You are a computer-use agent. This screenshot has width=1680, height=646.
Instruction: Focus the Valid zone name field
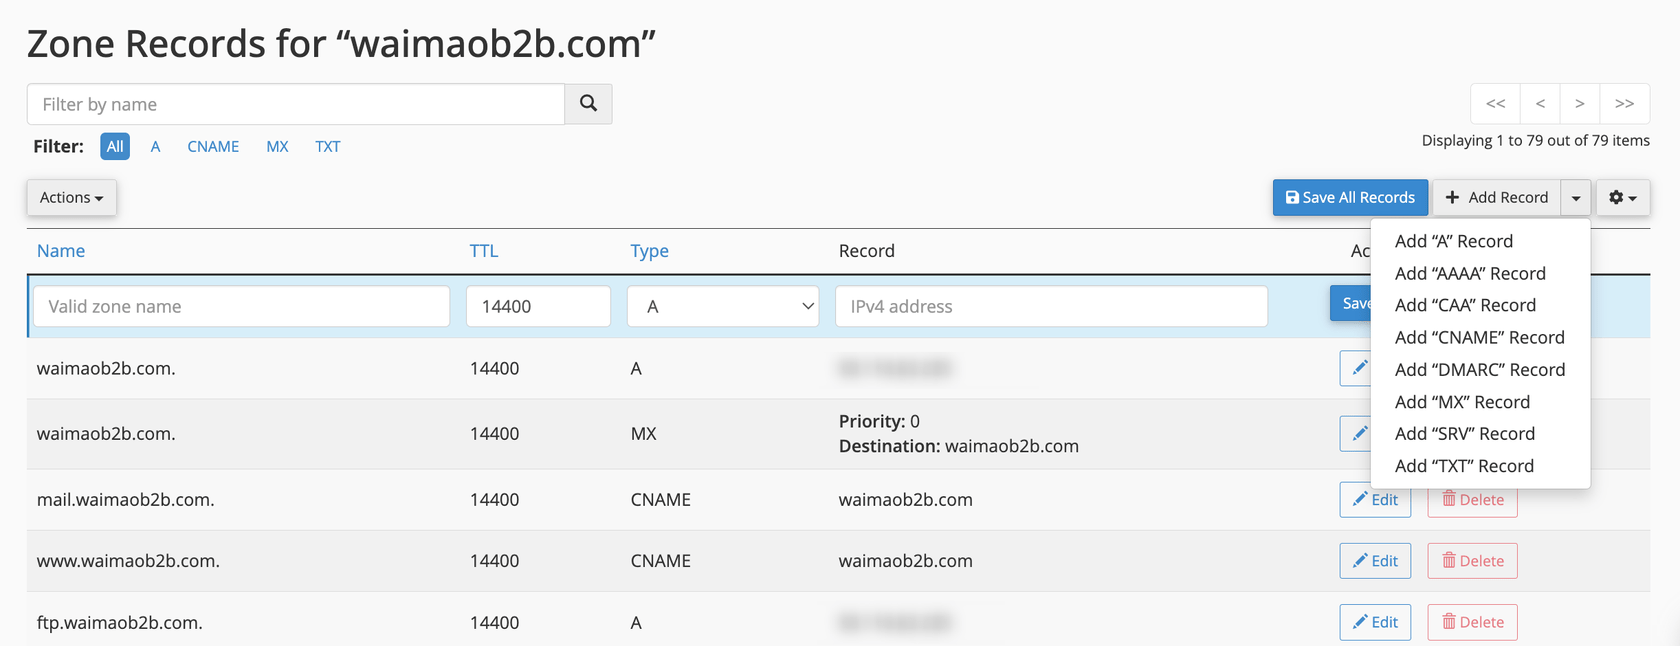pyautogui.click(x=241, y=306)
